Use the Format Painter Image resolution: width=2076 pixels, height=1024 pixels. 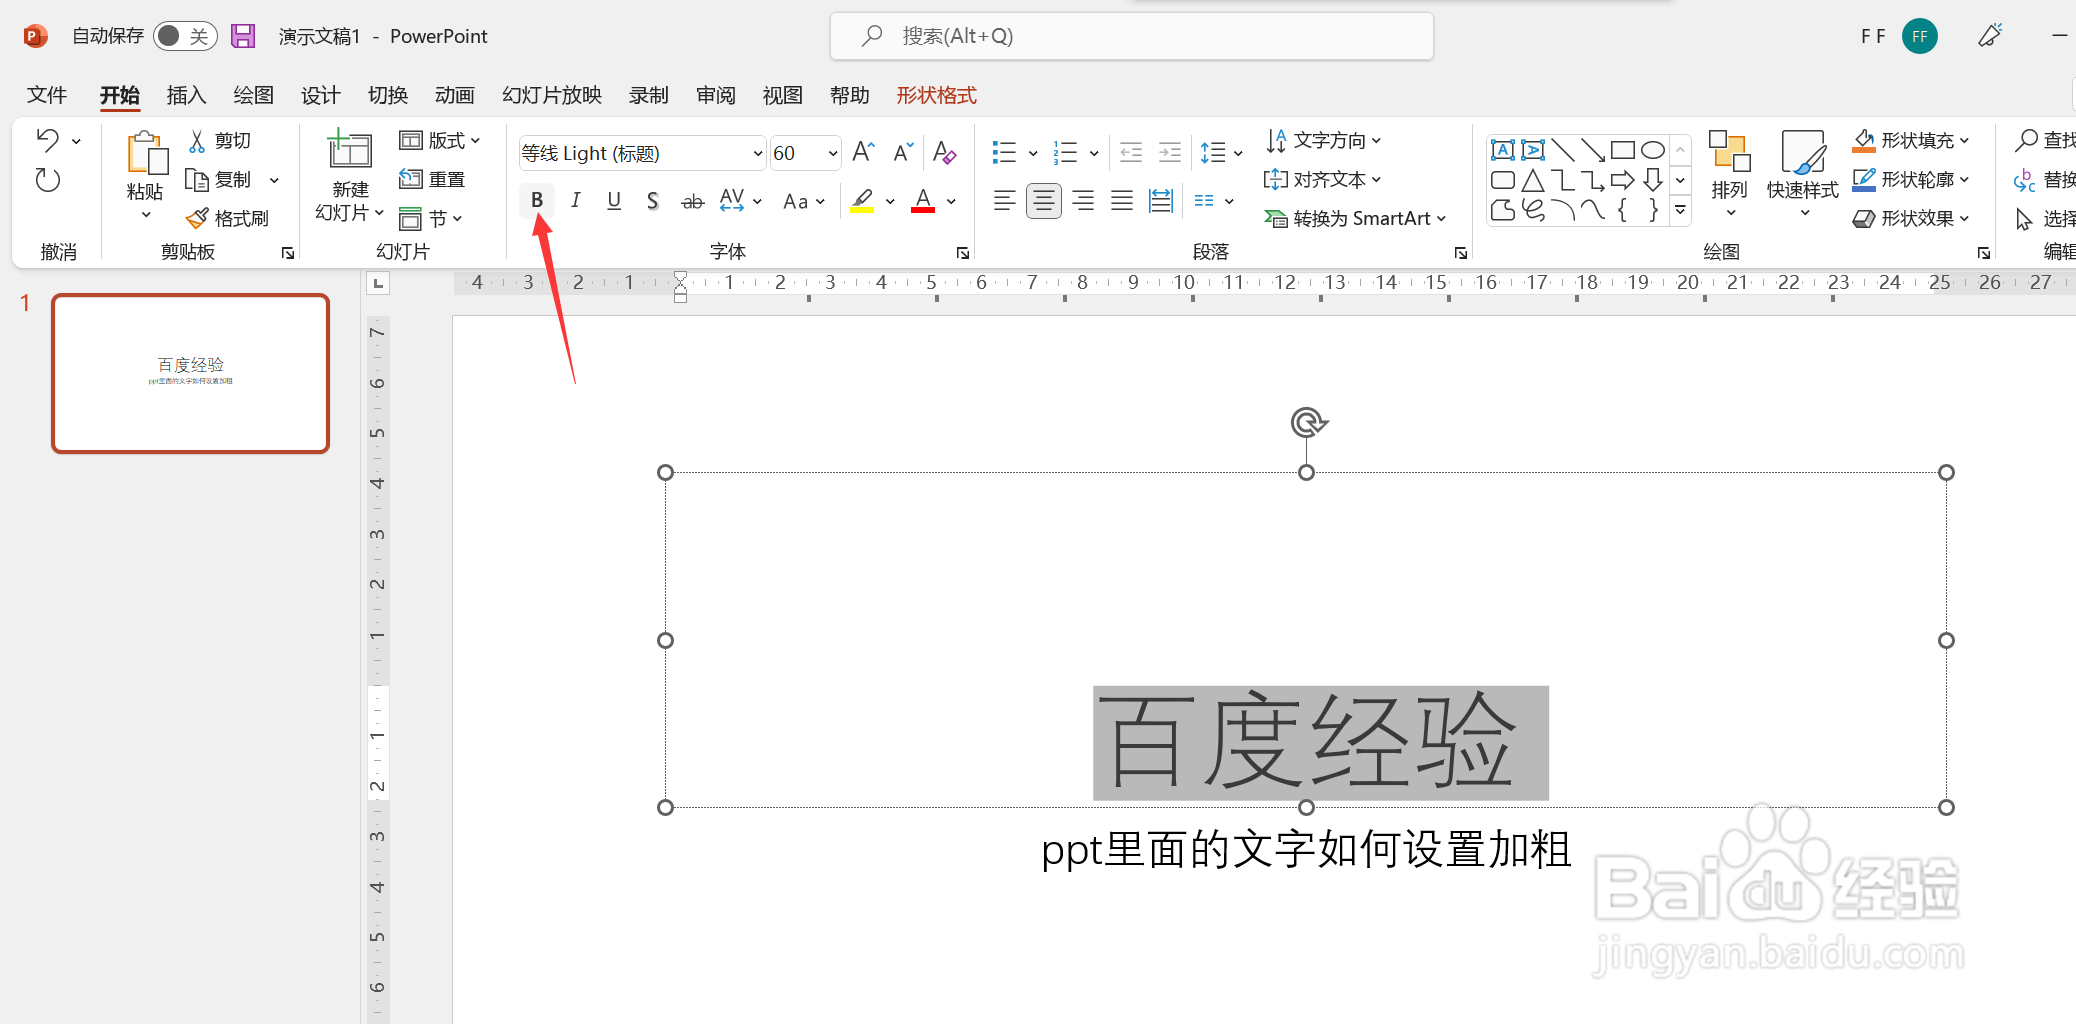click(x=228, y=218)
